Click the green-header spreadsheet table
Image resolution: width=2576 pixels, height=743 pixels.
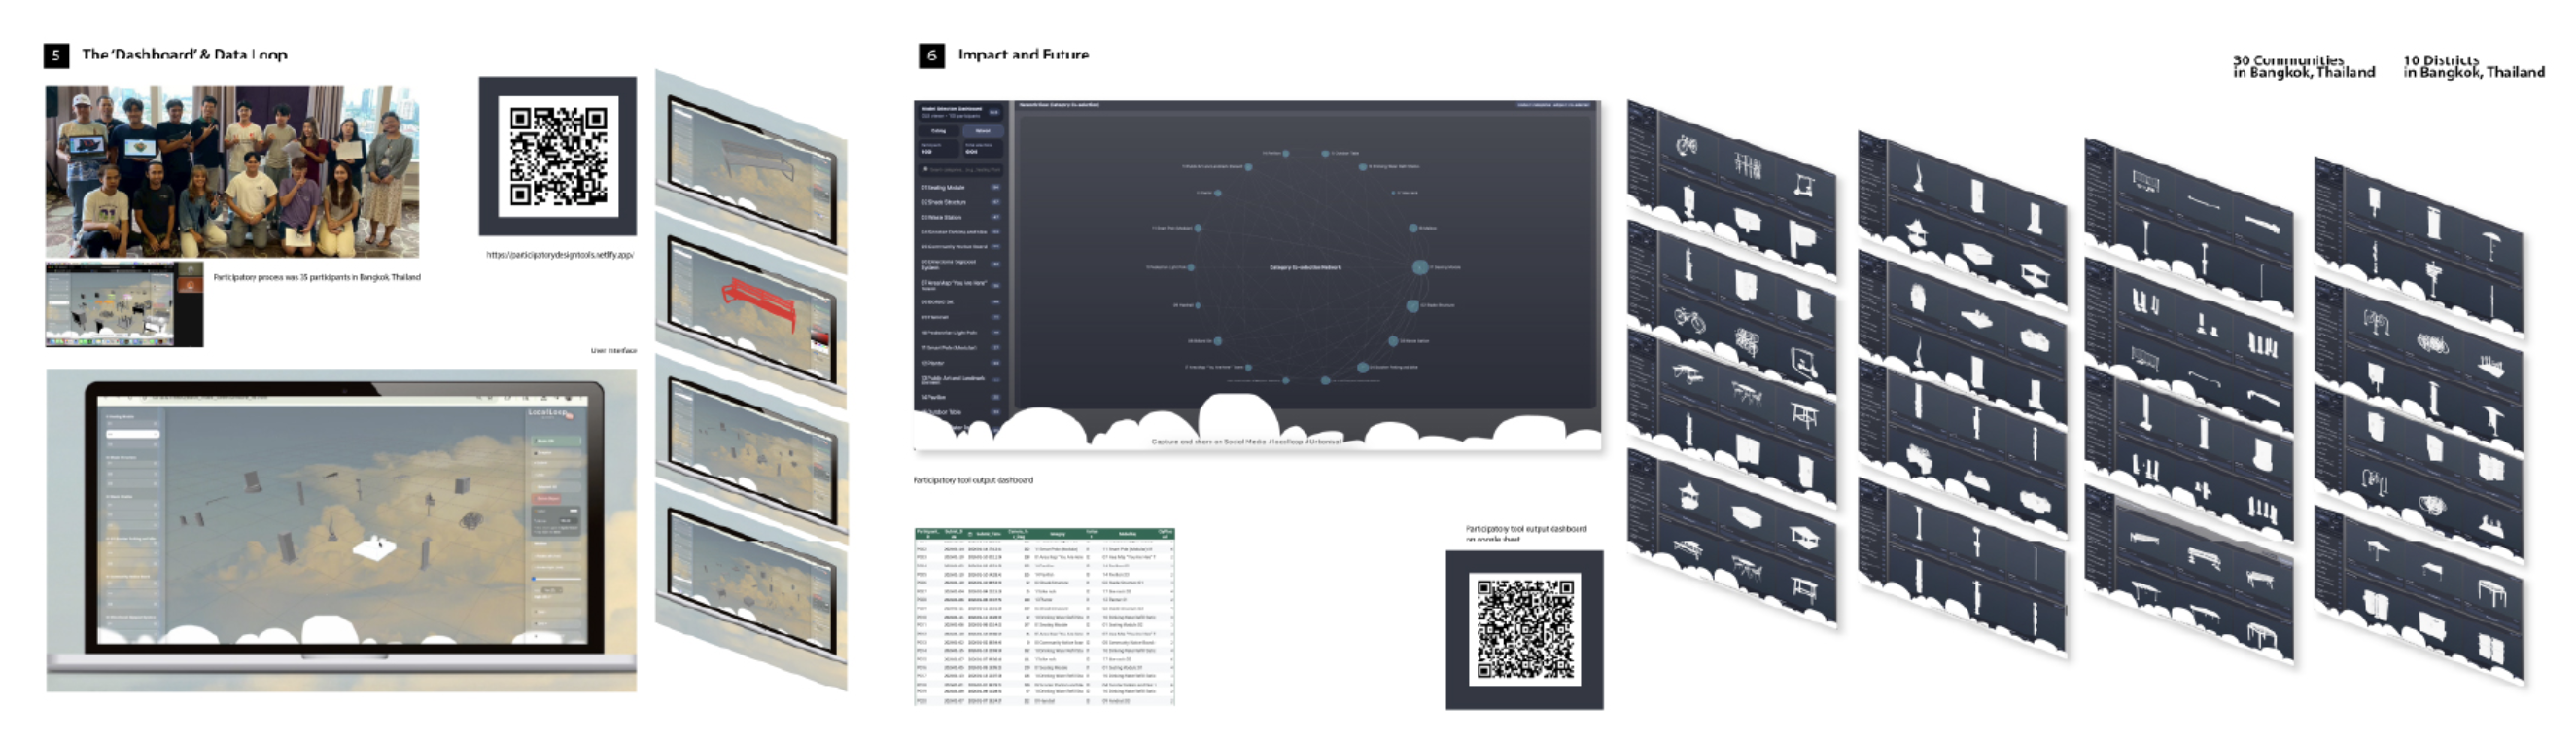1044,617
